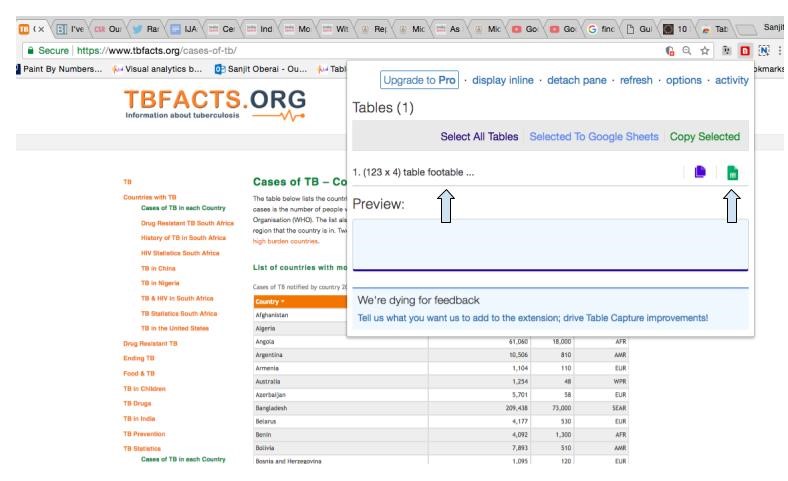Open 'Cases of TB in each Country' under Countries

coord(183,208)
